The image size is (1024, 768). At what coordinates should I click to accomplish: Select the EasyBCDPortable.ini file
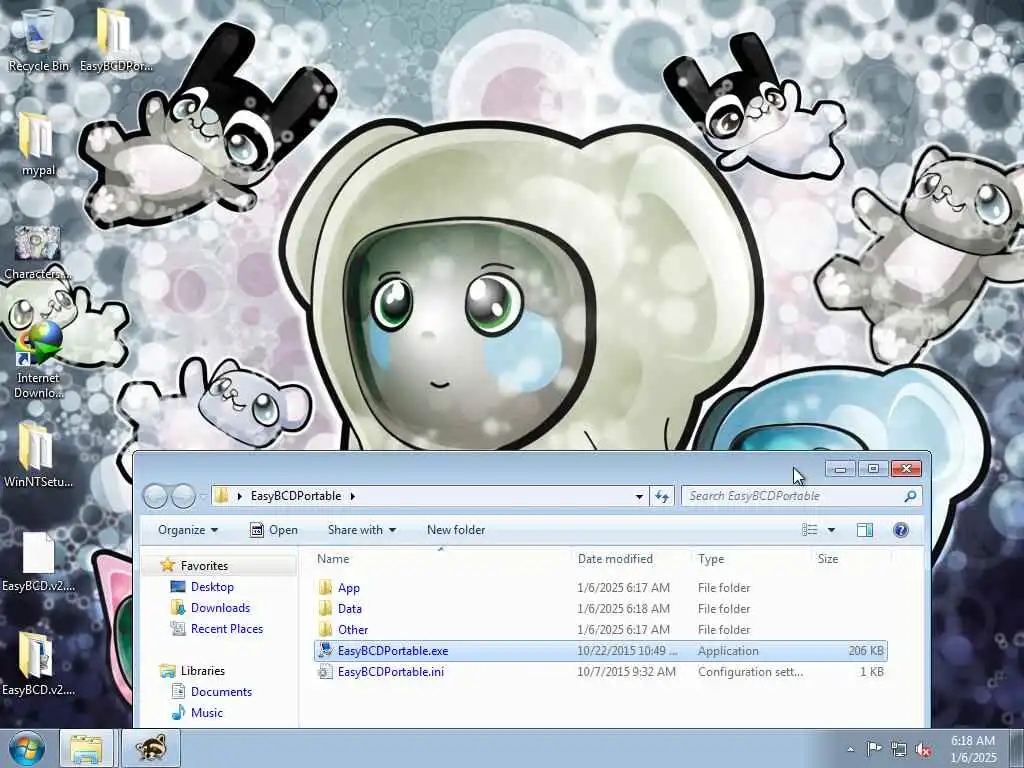point(391,671)
